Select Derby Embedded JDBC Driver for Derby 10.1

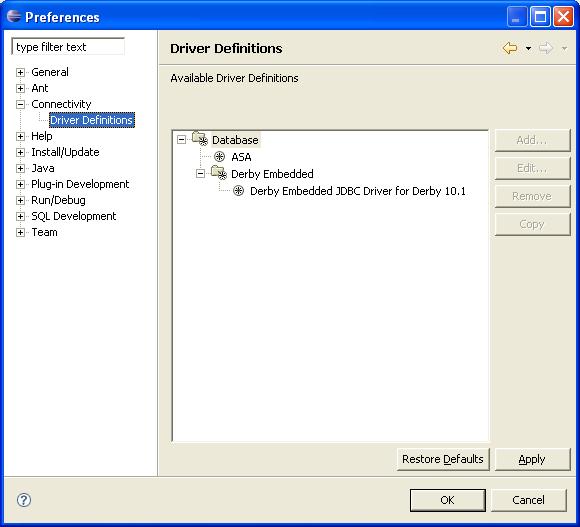coord(358,191)
